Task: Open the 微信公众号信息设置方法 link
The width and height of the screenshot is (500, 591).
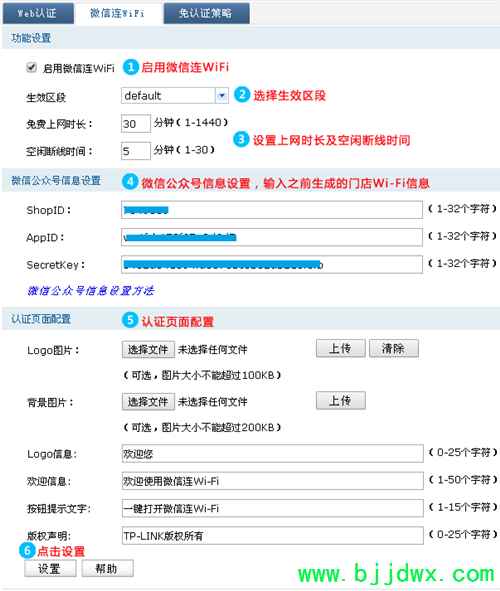Action: point(90,291)
